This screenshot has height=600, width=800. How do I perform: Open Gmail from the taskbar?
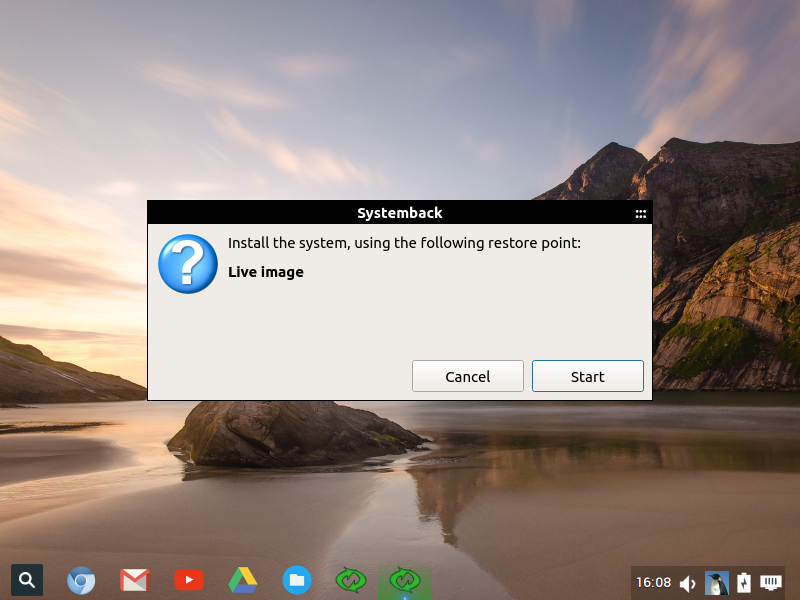pyautogui.click(x=135, y=580)
